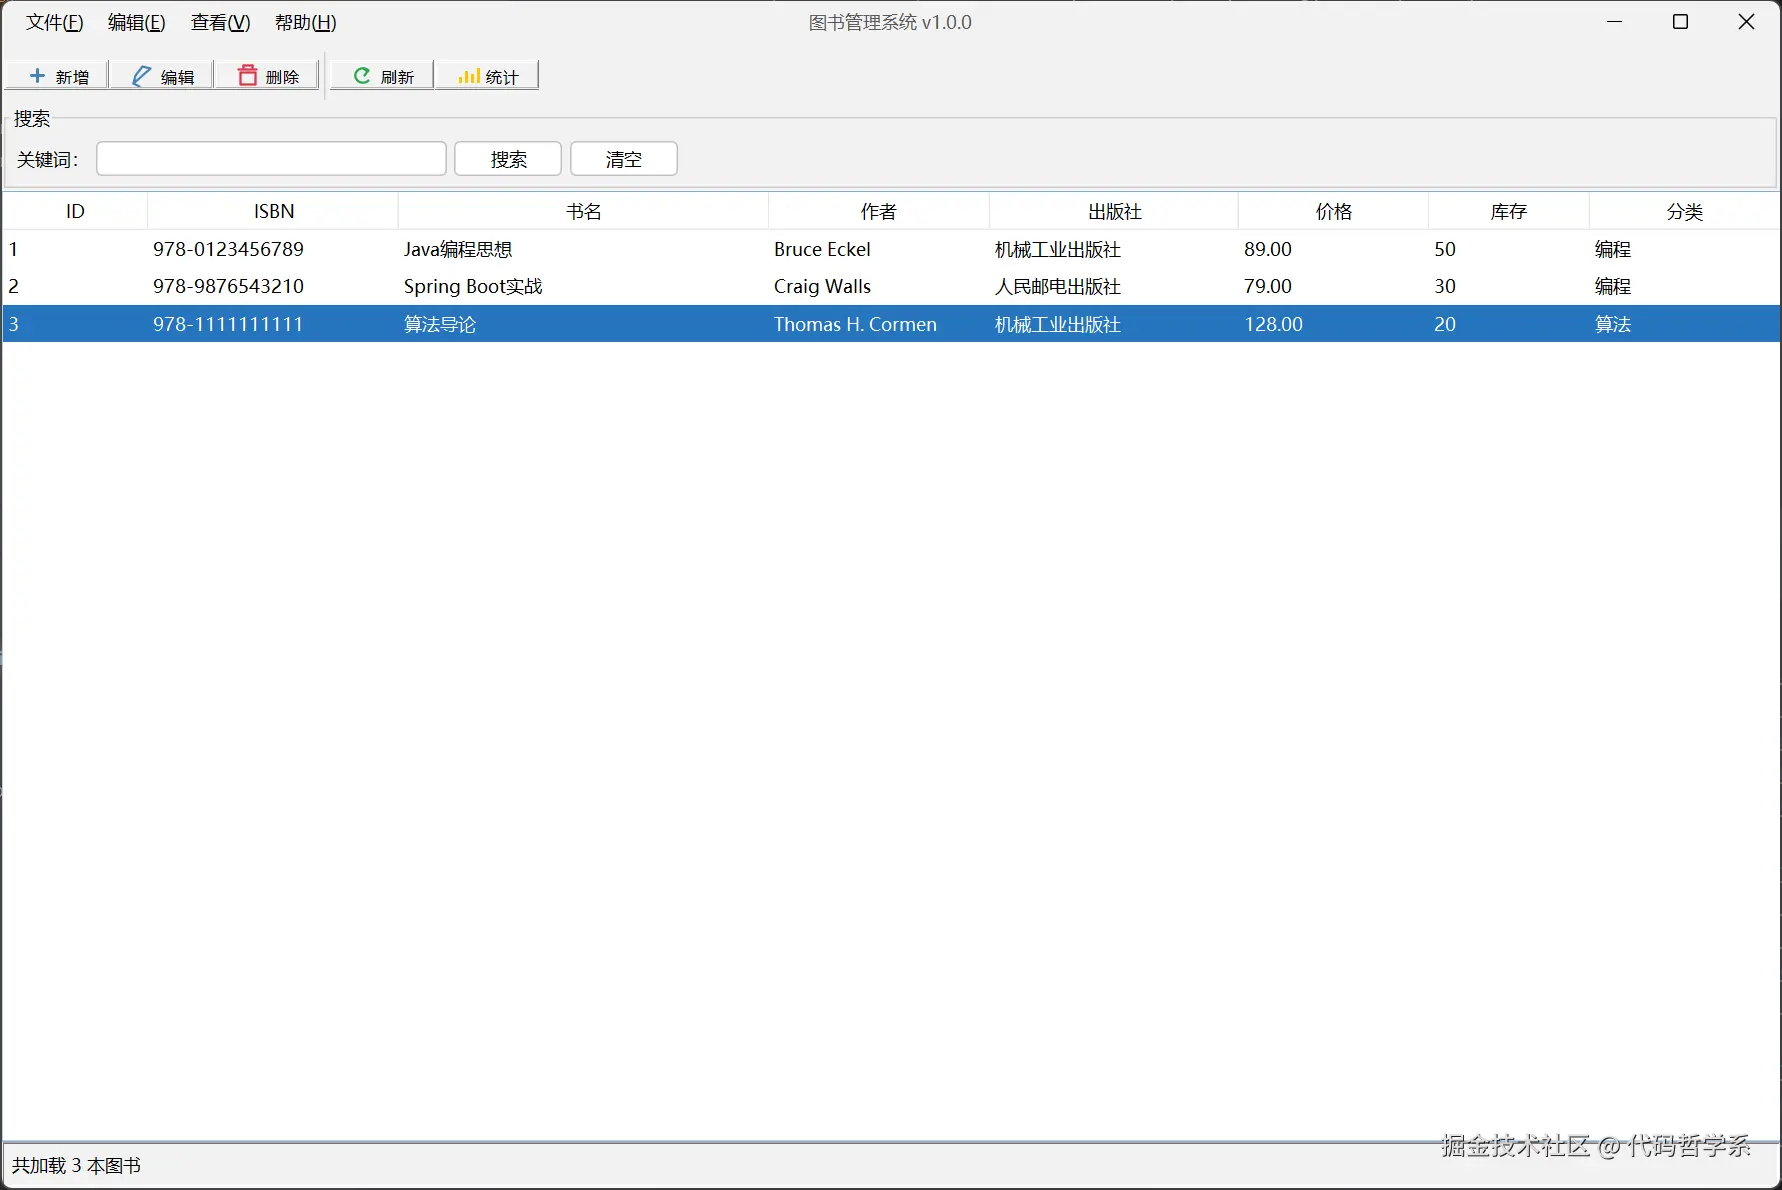Open the 帮助(H) menu
The image size is (1782, 1190).
click(x=305, y=22)
